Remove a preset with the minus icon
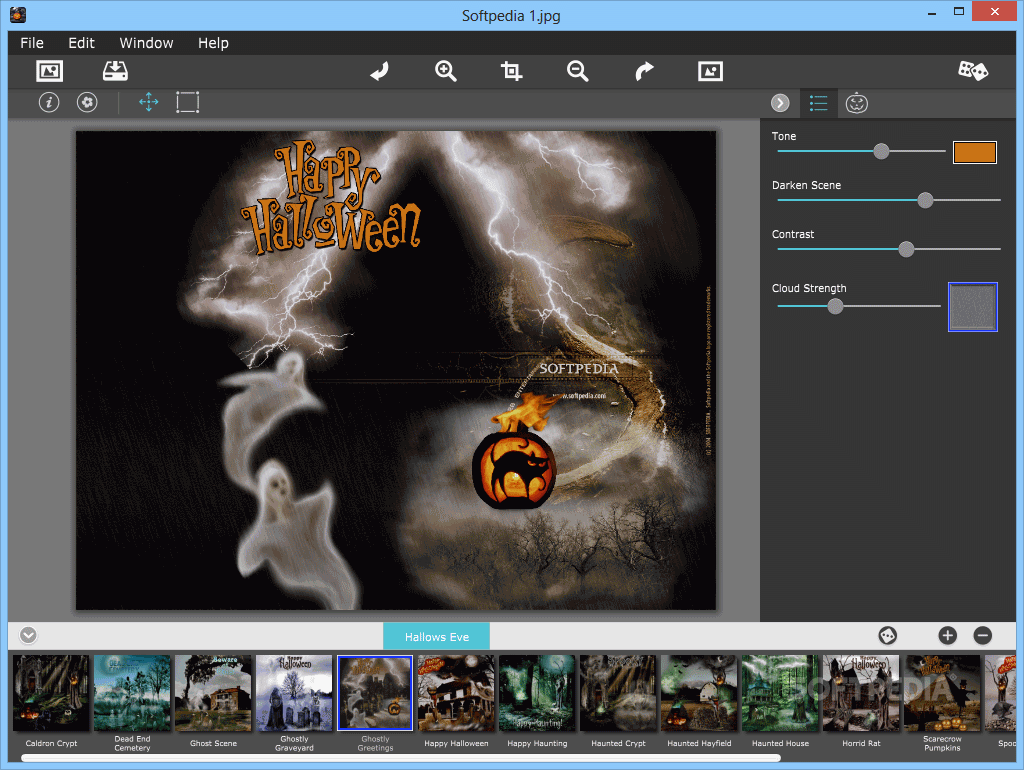The image size is (1024, 770). 983,635
